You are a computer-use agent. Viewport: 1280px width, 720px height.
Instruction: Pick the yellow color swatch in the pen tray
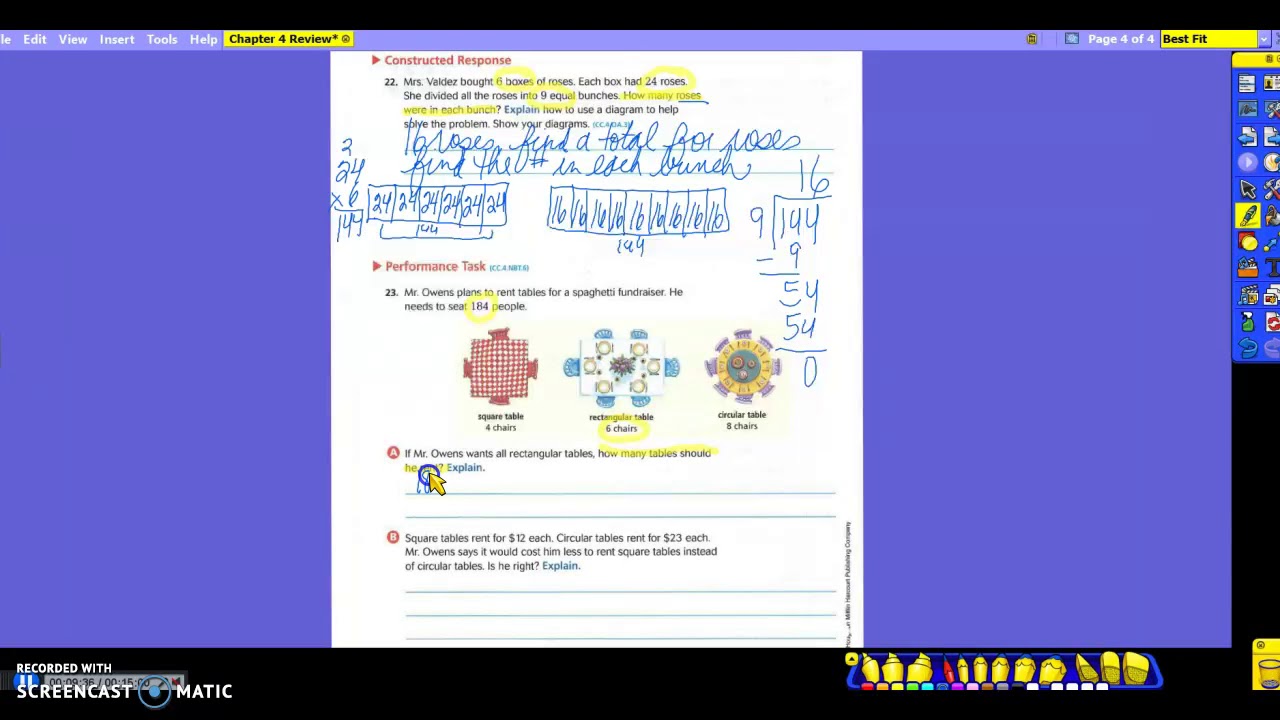coord(897,686)
